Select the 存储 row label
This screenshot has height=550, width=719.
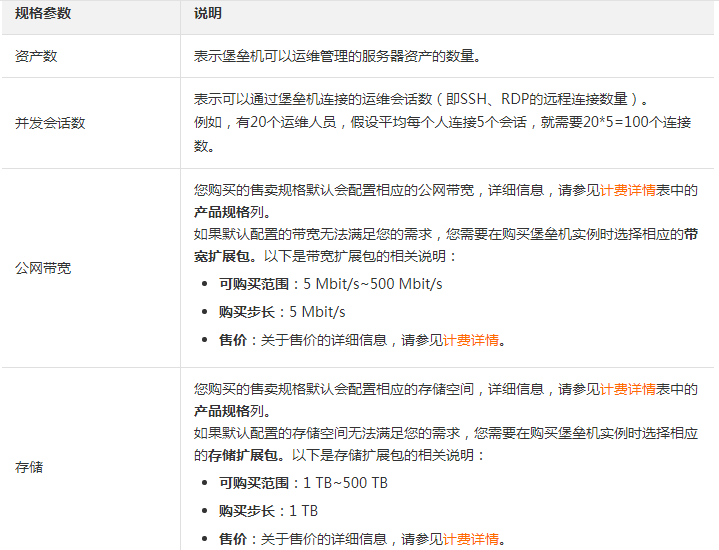29,467
